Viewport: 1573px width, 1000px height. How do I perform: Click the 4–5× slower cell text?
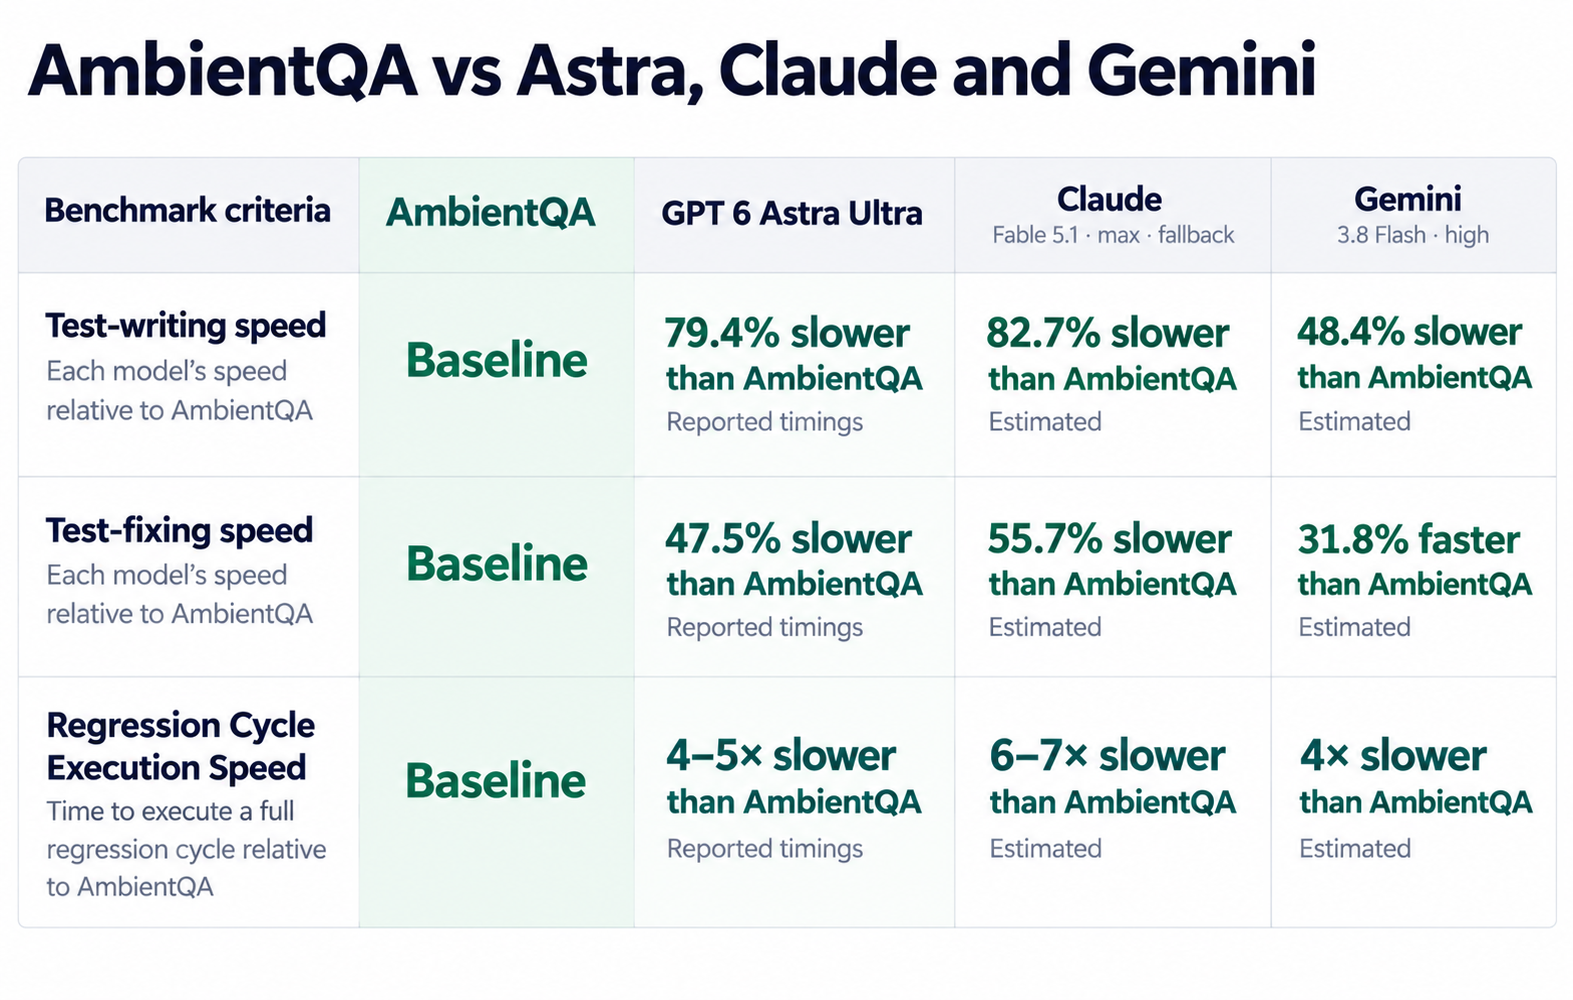781,755
